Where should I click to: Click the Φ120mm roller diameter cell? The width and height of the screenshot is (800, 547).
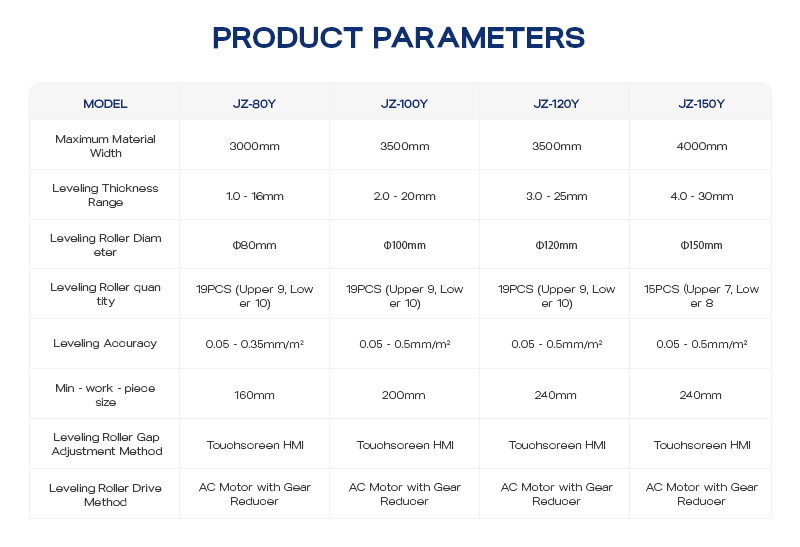556,245
